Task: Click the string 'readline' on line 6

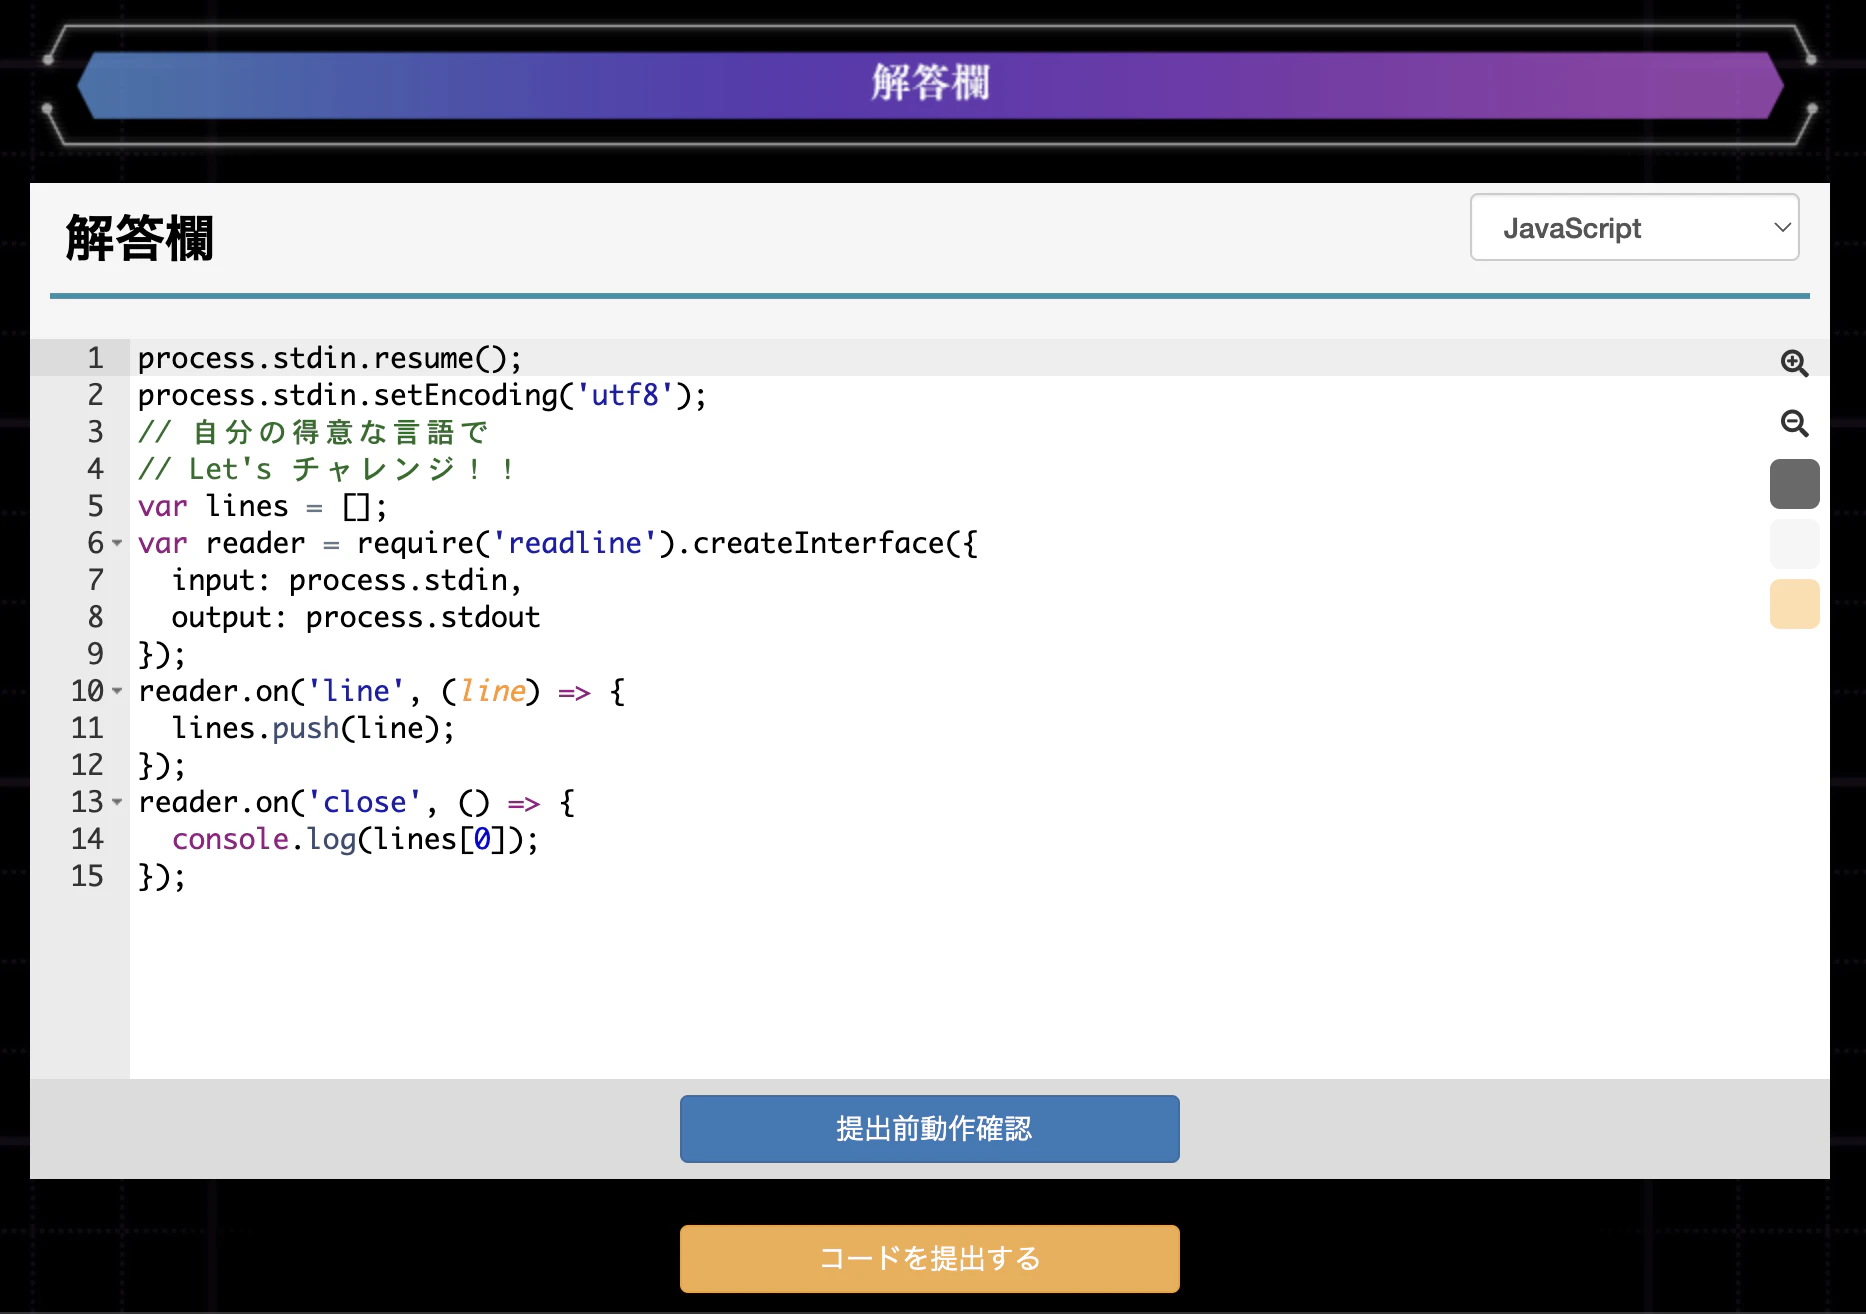Action: [x=575, y=543]
